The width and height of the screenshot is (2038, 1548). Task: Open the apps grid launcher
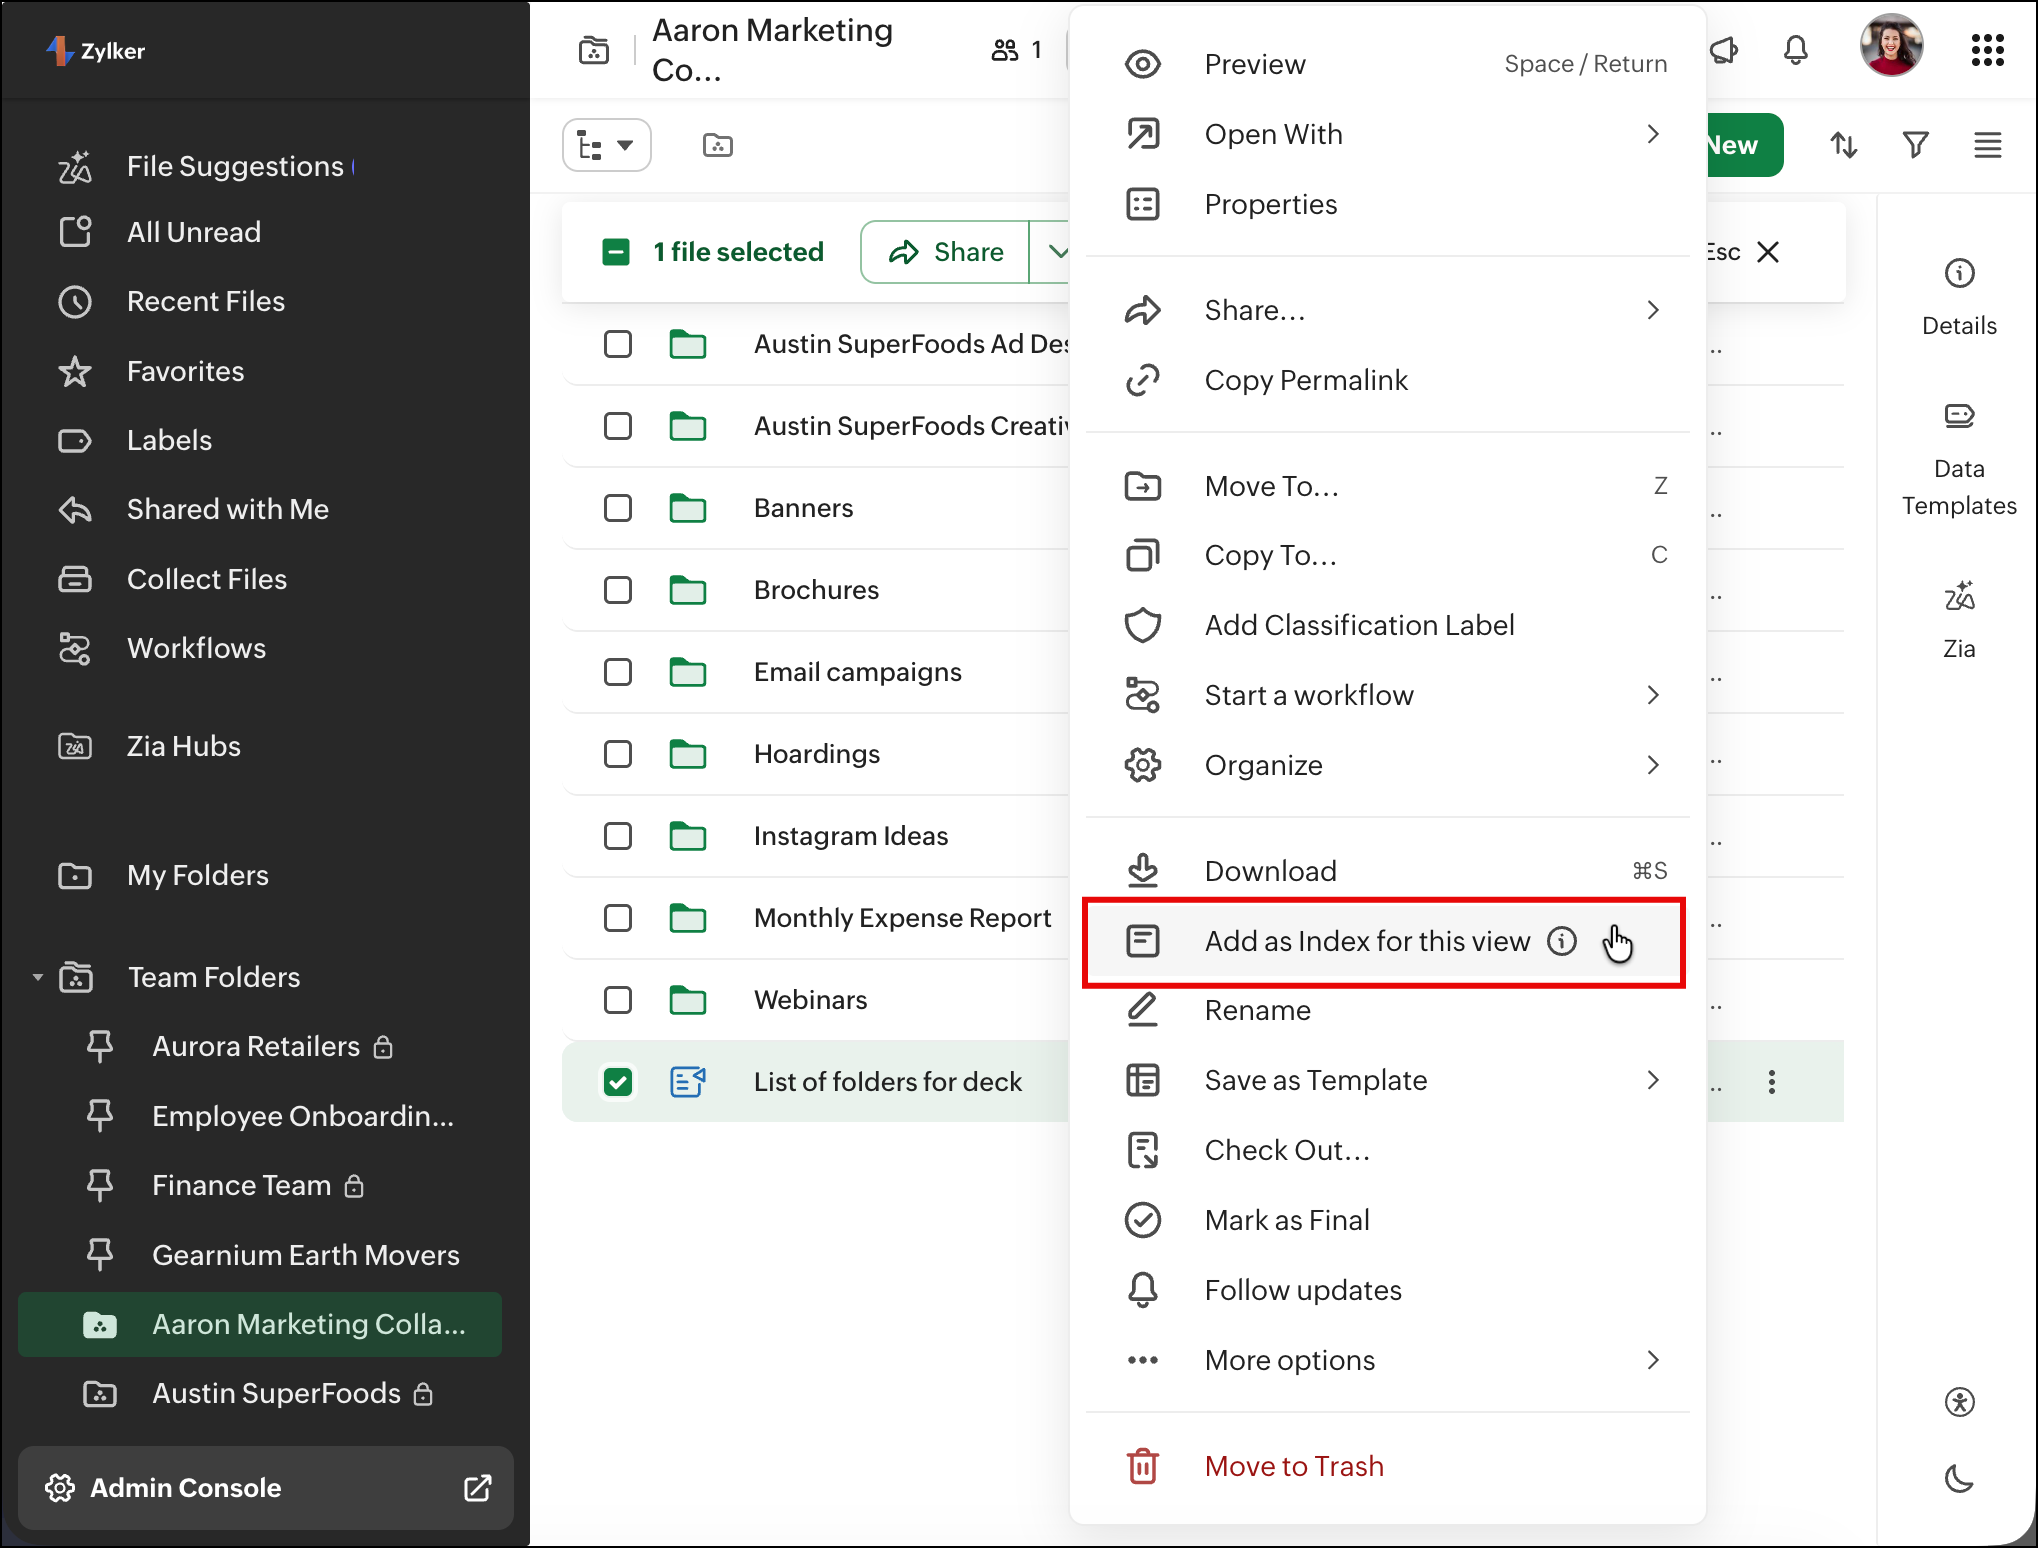coord(1987,50)
